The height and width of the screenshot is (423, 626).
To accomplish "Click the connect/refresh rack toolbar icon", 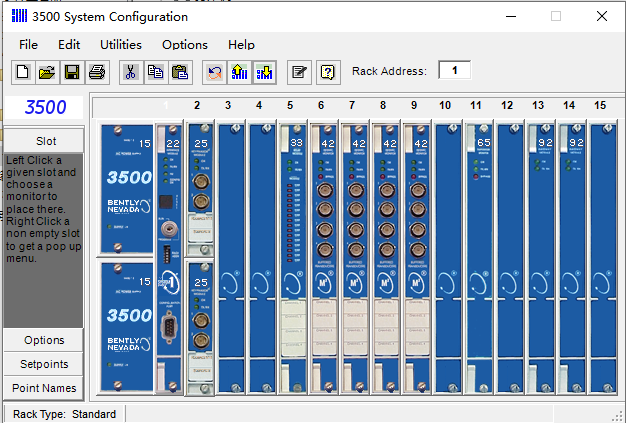I will tap(214, 71).
